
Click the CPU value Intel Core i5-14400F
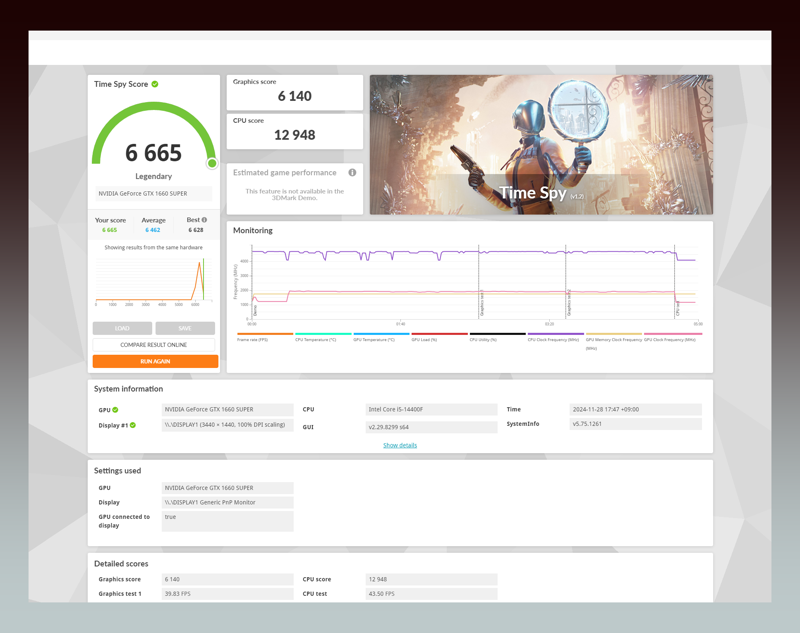click(431, 410)
